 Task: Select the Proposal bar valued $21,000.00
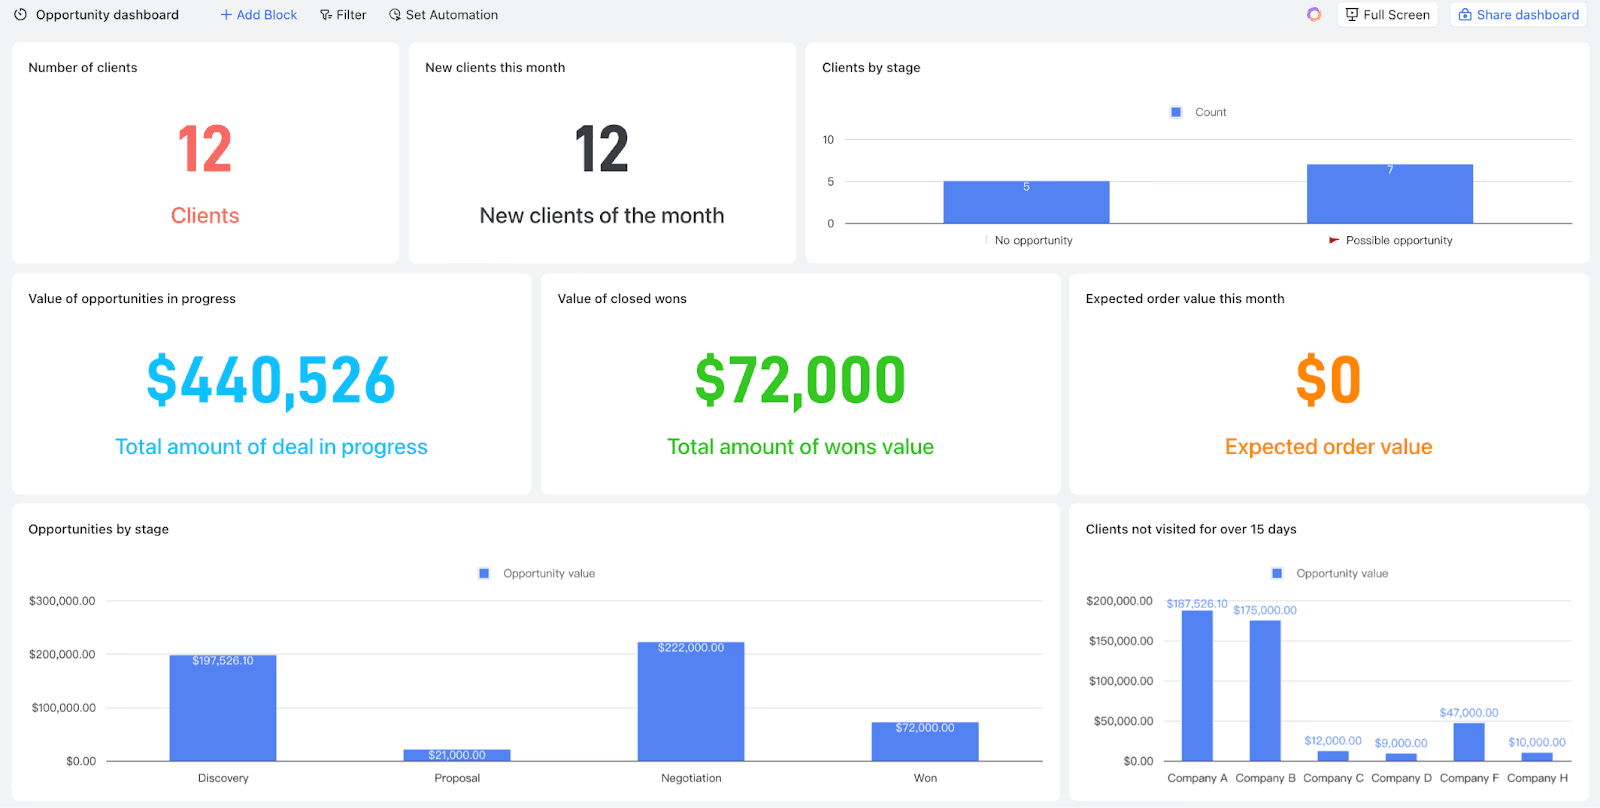(x=457, y=755)
